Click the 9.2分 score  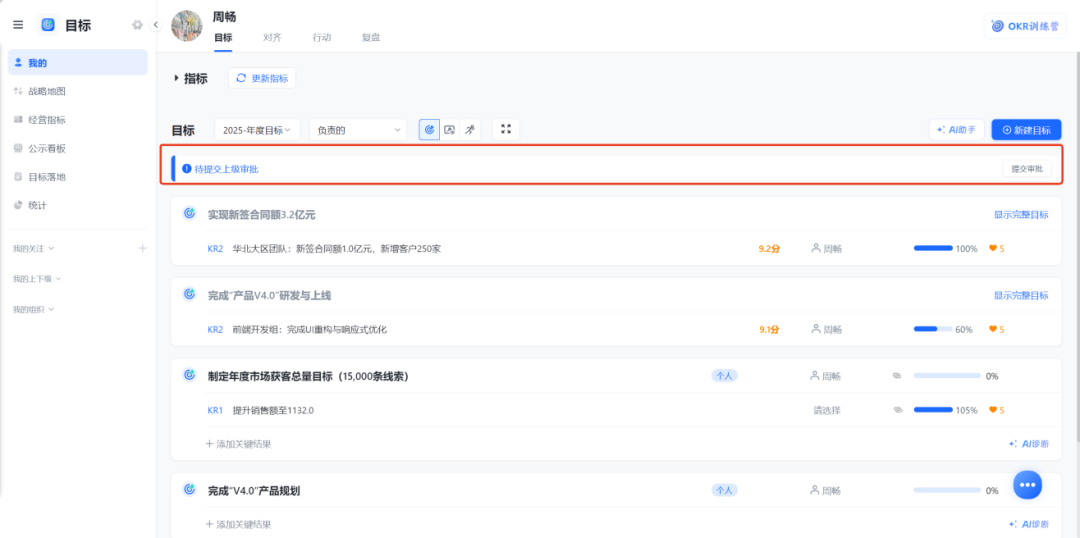769,249
